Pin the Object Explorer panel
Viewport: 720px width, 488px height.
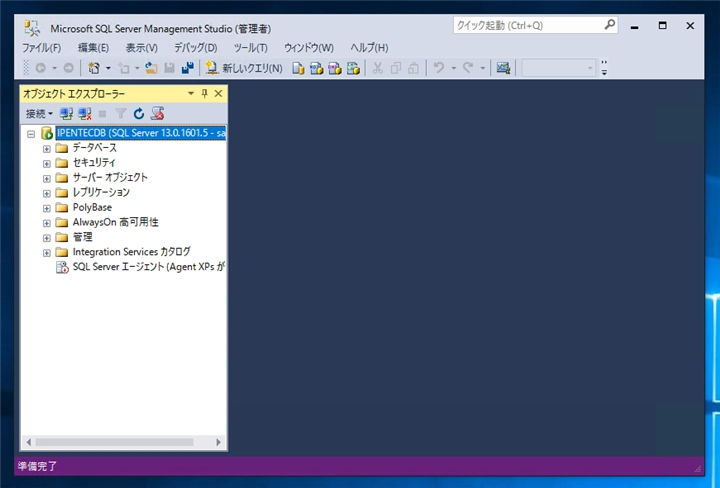(205, 94)
